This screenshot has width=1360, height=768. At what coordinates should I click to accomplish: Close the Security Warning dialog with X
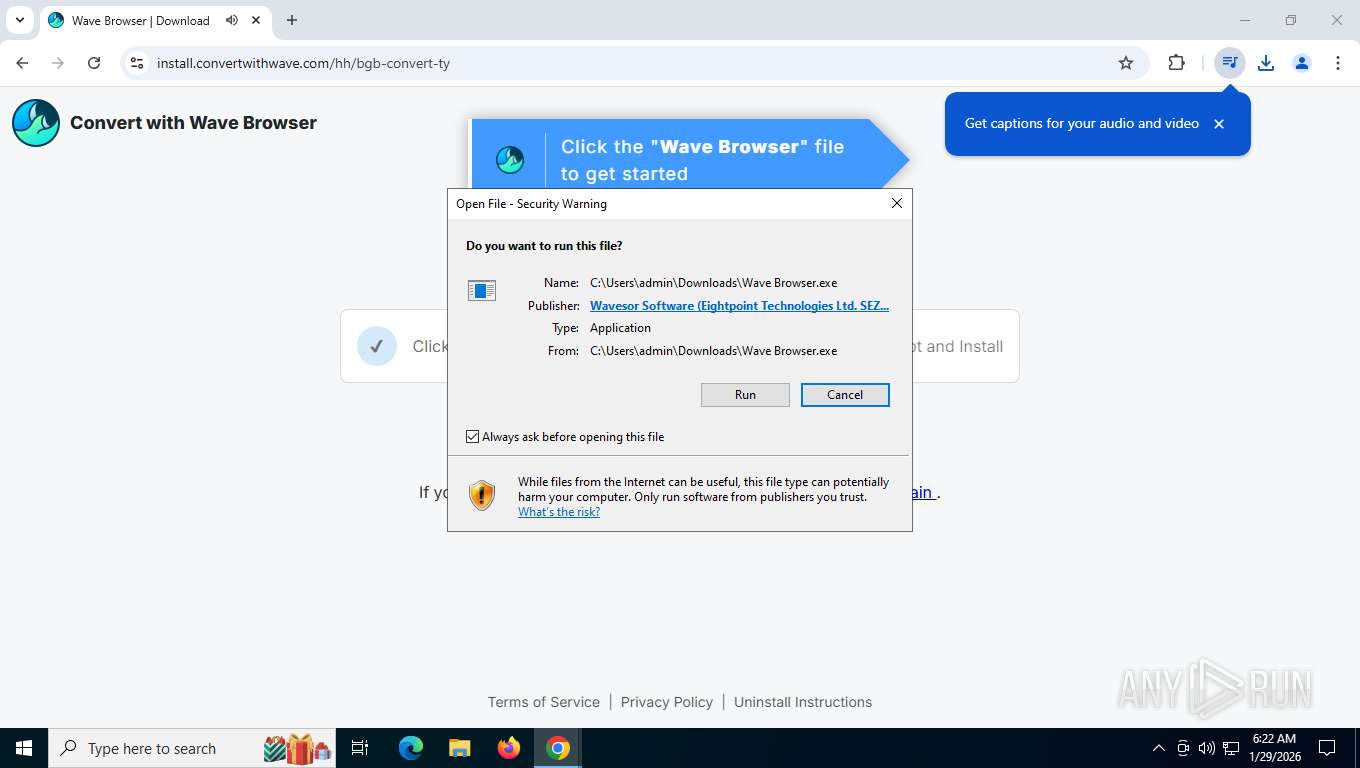[897, 203]
